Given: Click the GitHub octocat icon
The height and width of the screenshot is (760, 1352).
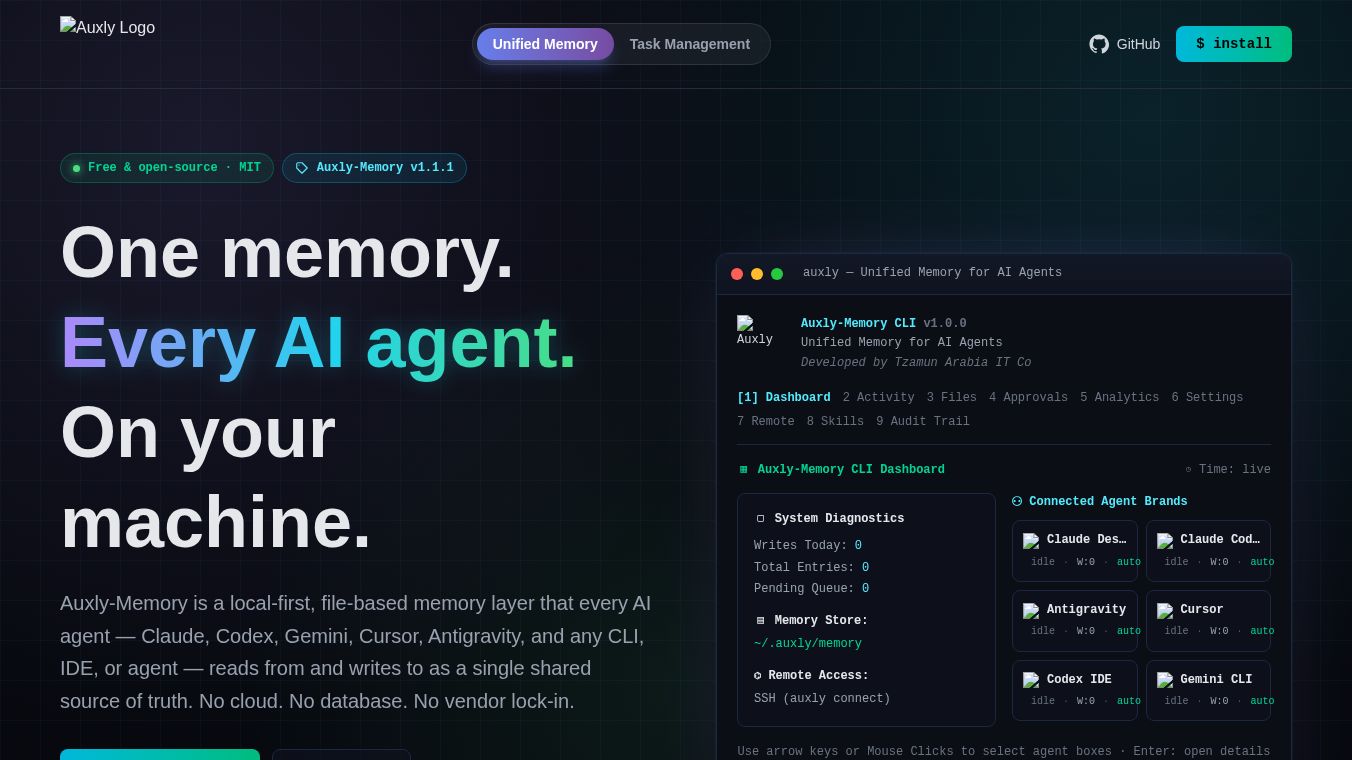Looking at the screenshot, I should click(1099, 44).
